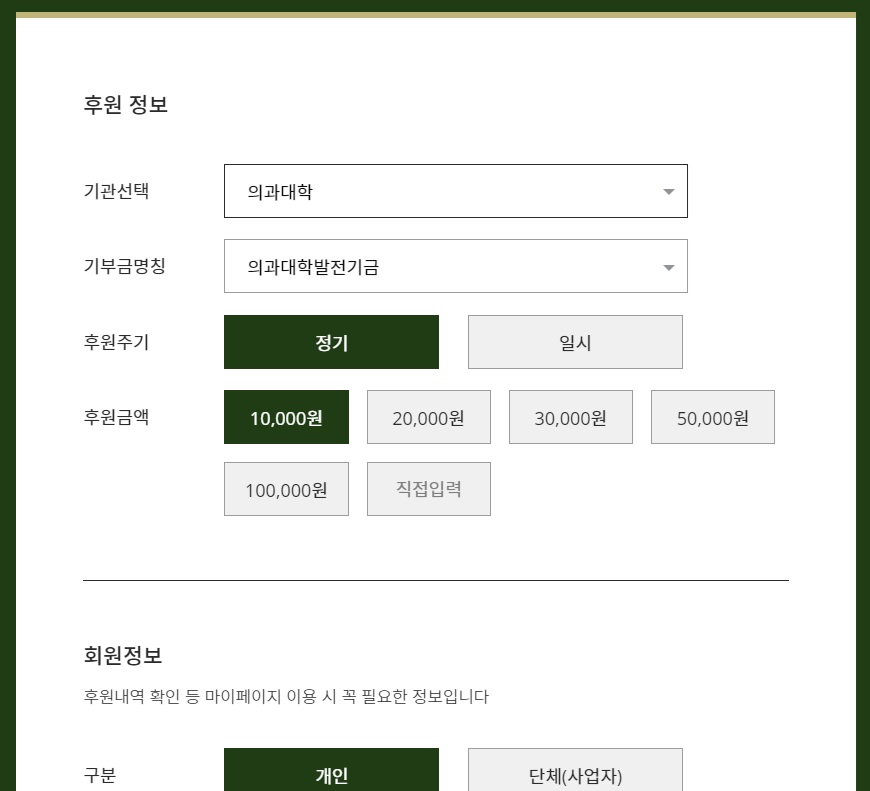Click the 기부금명칭 dropdown arrow icon
870x791 pixels.
[x=669, y=267]
